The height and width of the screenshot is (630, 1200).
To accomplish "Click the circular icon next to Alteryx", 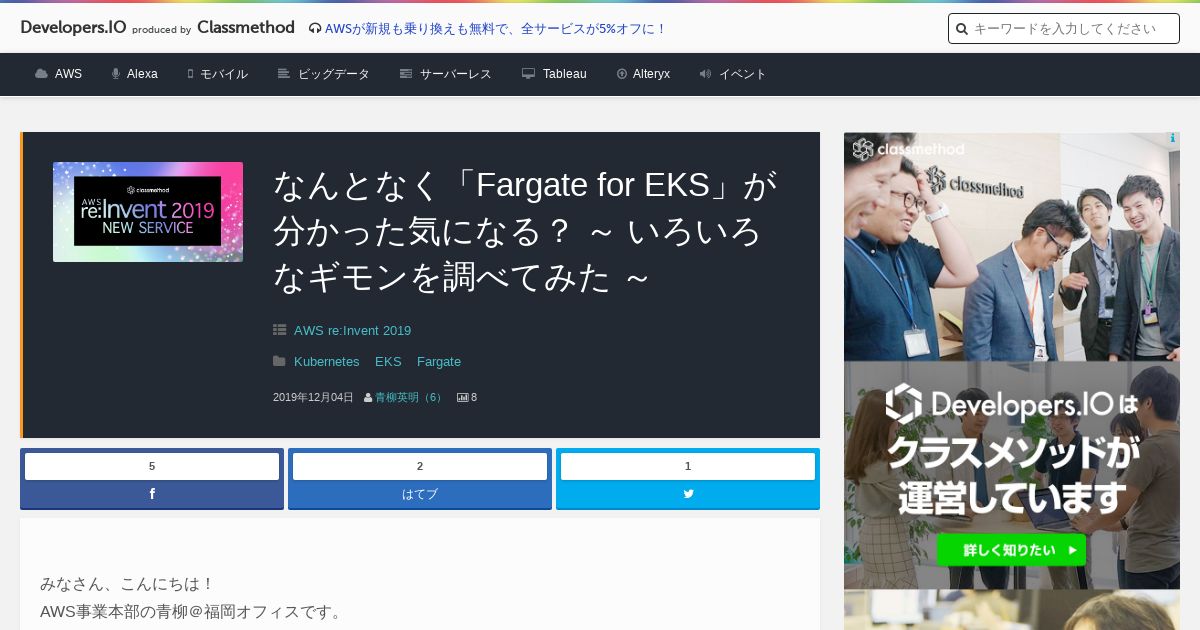I will [622, 74].
